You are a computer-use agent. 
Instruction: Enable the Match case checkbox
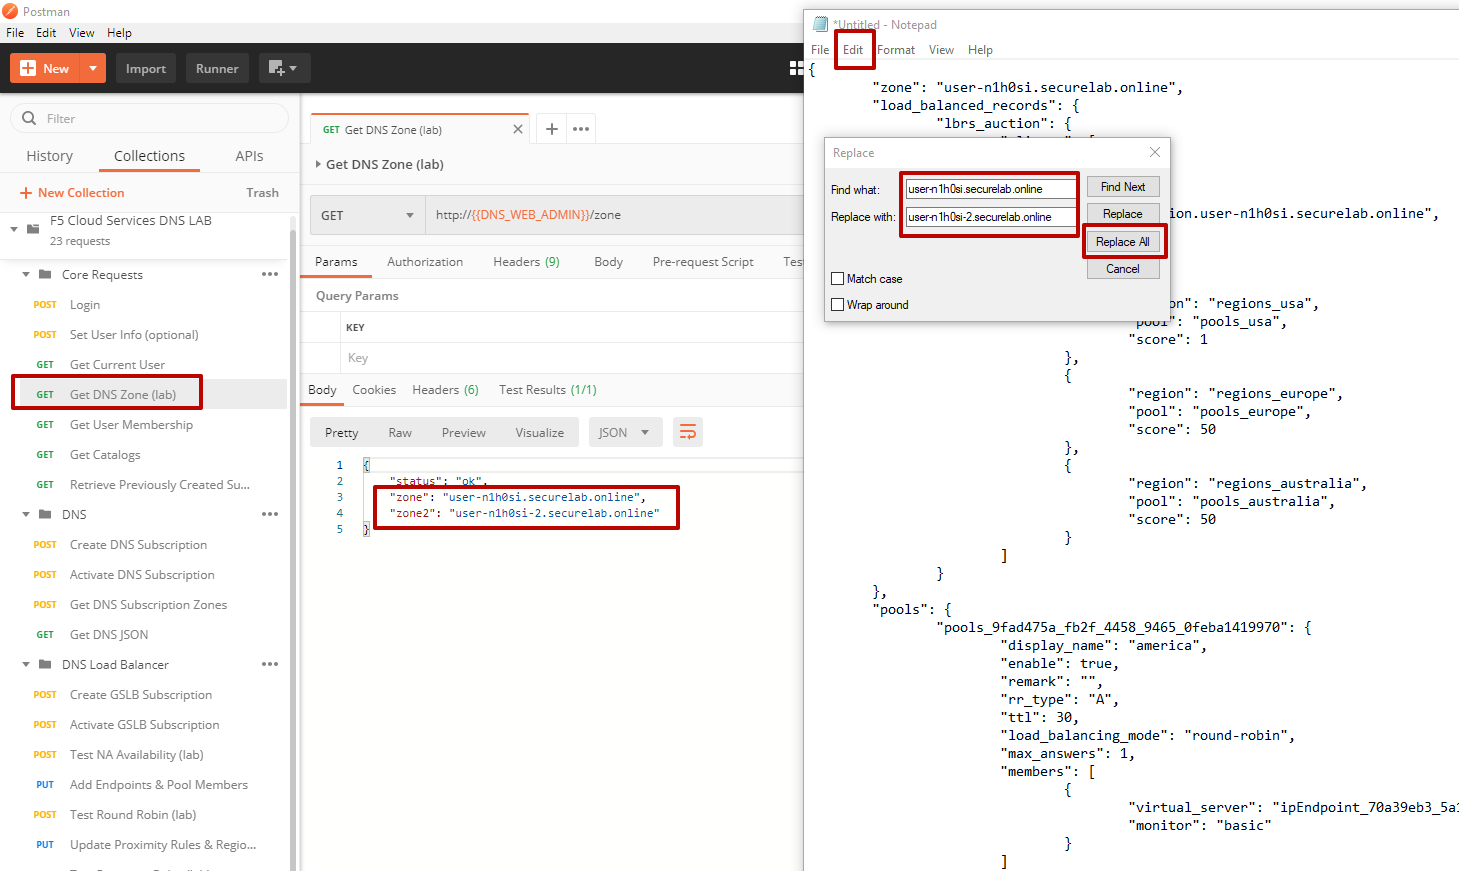click(838, 278)
